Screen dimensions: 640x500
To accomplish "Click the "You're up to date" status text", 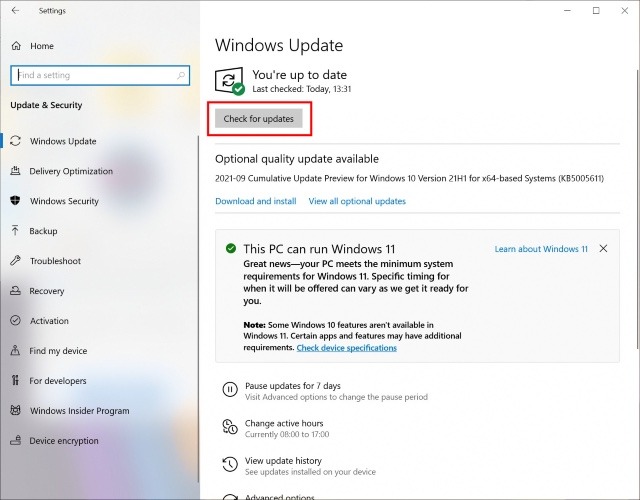I will 299,75.
